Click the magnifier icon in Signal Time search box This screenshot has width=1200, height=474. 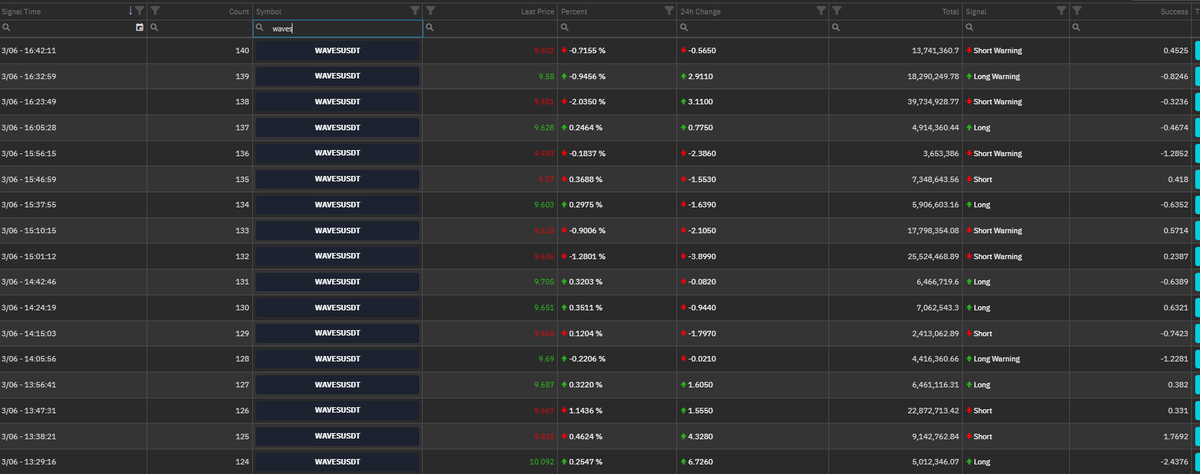6,28
